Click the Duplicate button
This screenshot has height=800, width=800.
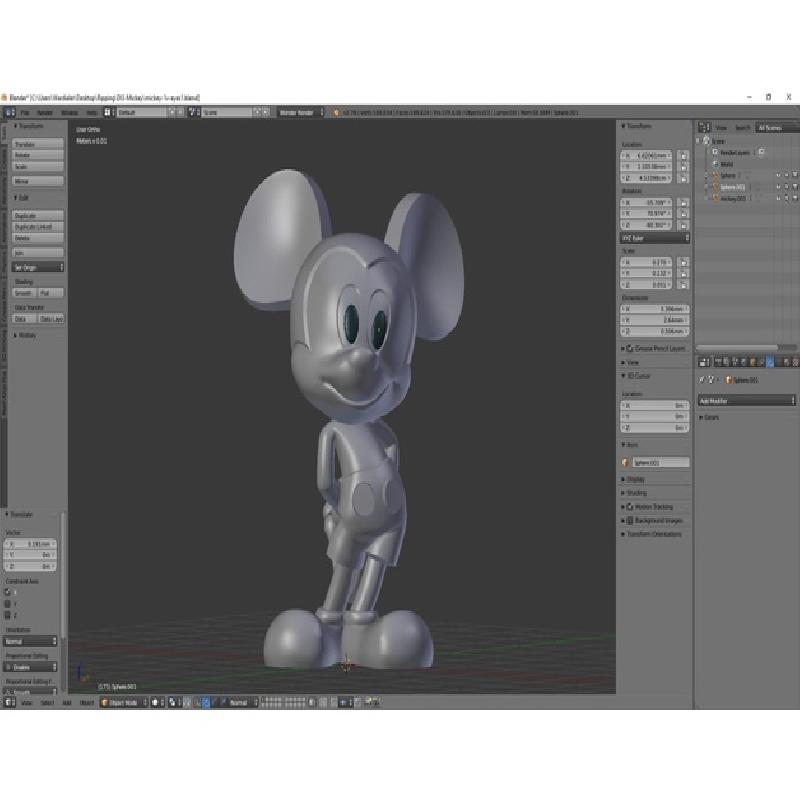[39, 215]
